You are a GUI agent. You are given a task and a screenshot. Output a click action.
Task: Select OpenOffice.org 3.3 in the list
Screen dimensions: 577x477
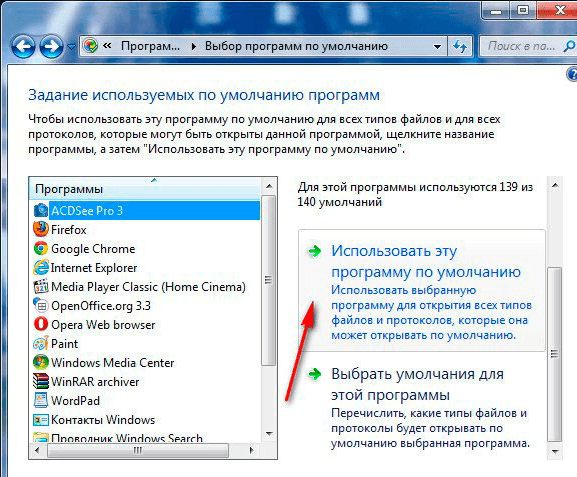point(101,305)
